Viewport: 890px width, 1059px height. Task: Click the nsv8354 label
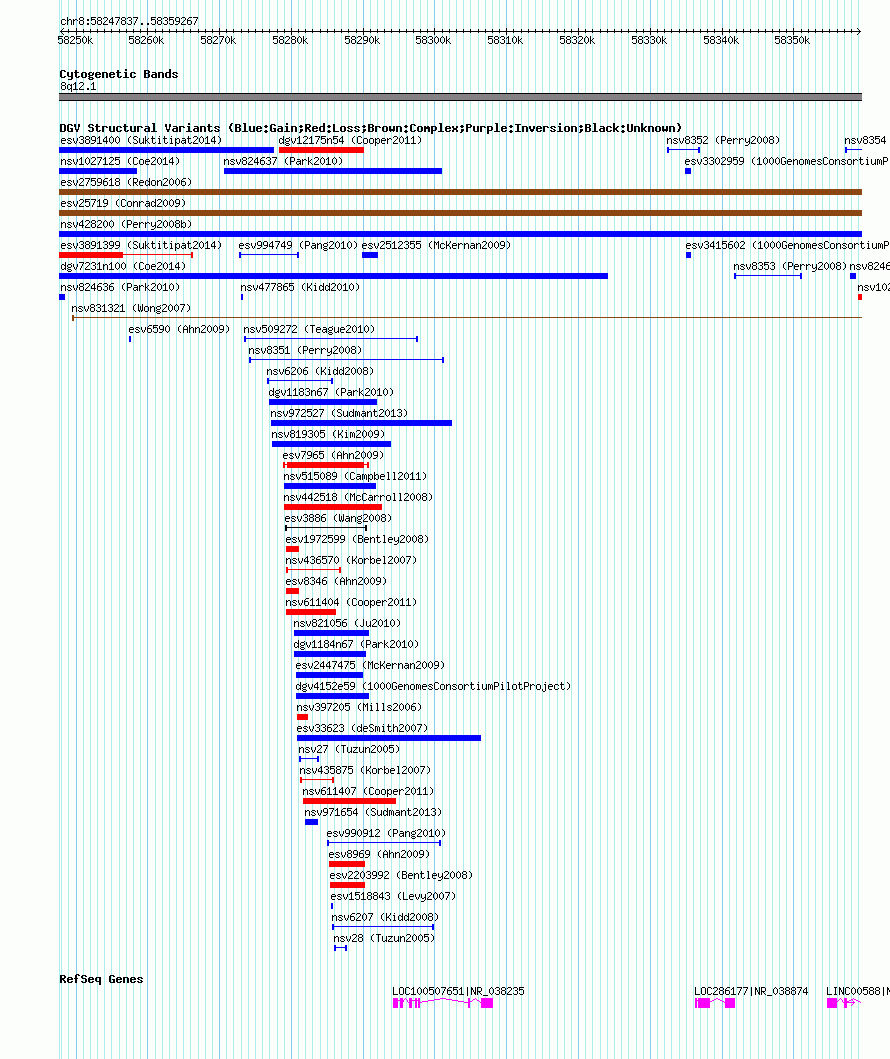(865, 140)
